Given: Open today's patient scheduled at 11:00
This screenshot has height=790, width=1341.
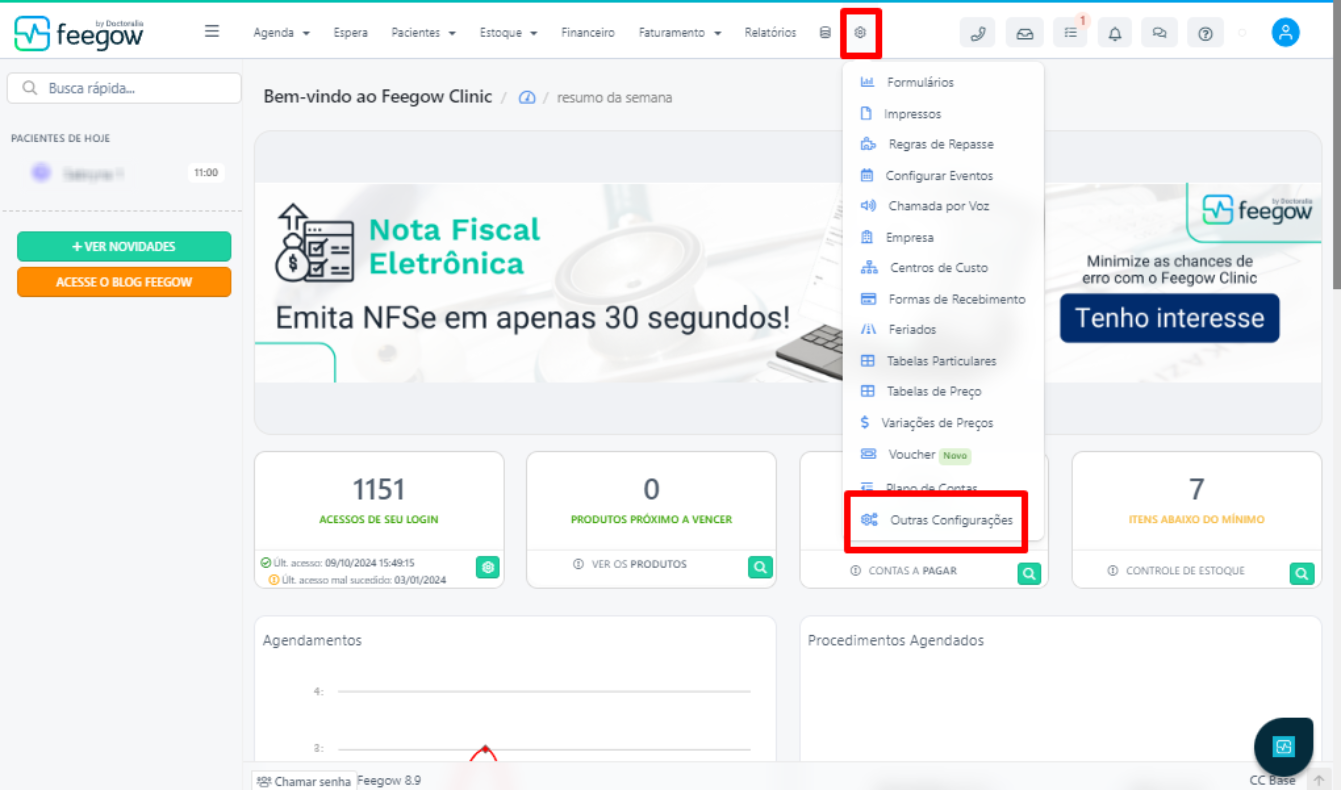Looking at the screenshot, I should [124, 173].
